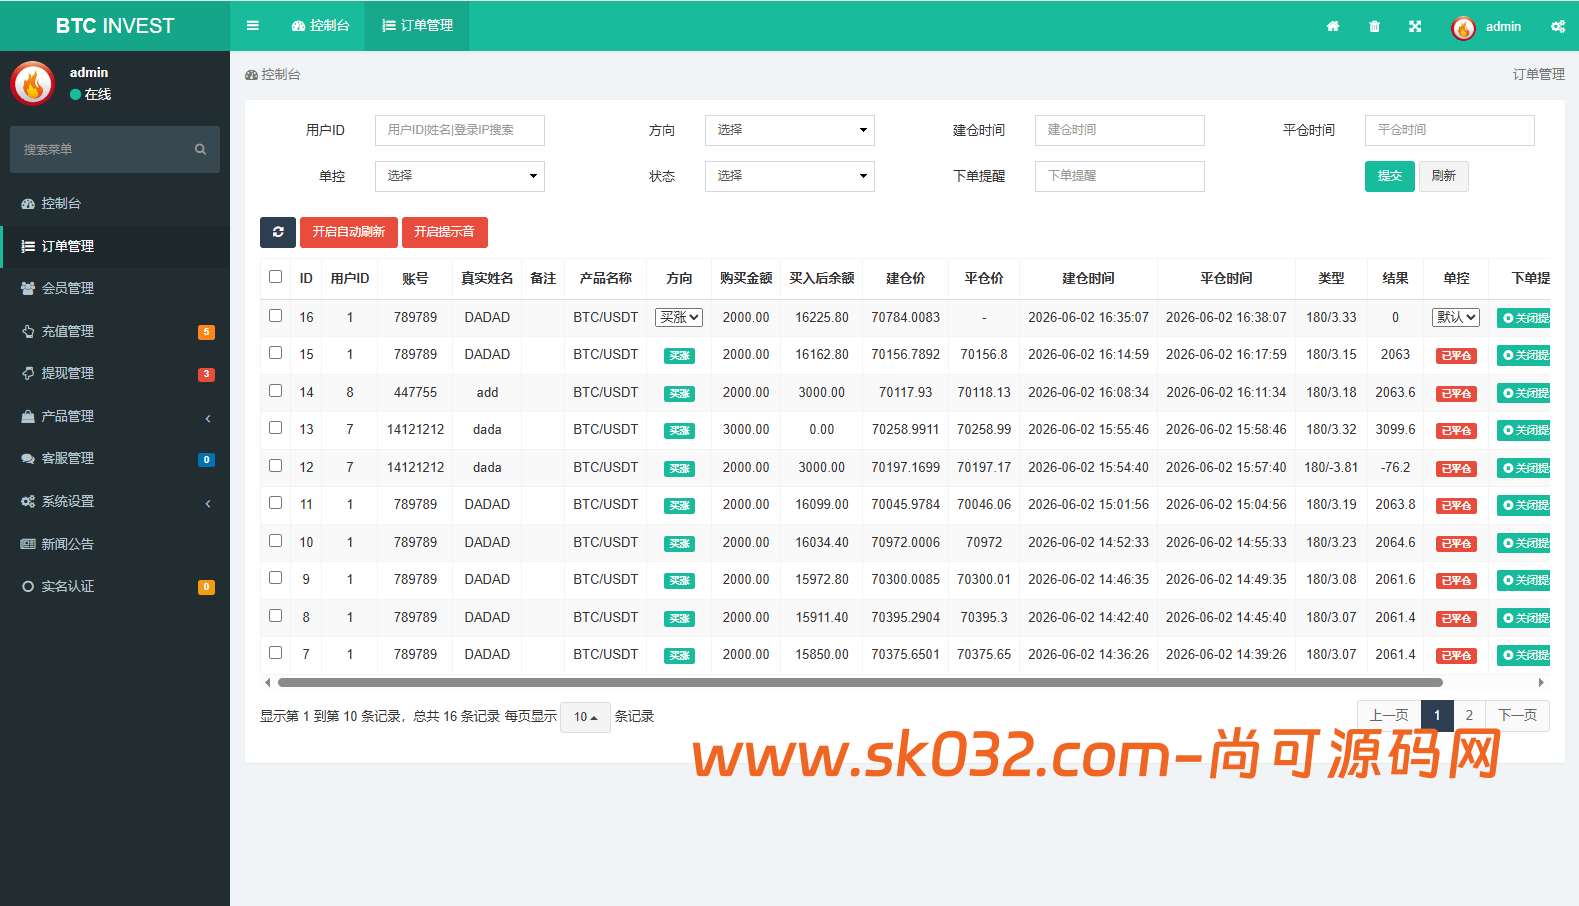1579x906 pixels.
Task: Click the sidebar admin flame avatar
Action: tap(32, 84)
